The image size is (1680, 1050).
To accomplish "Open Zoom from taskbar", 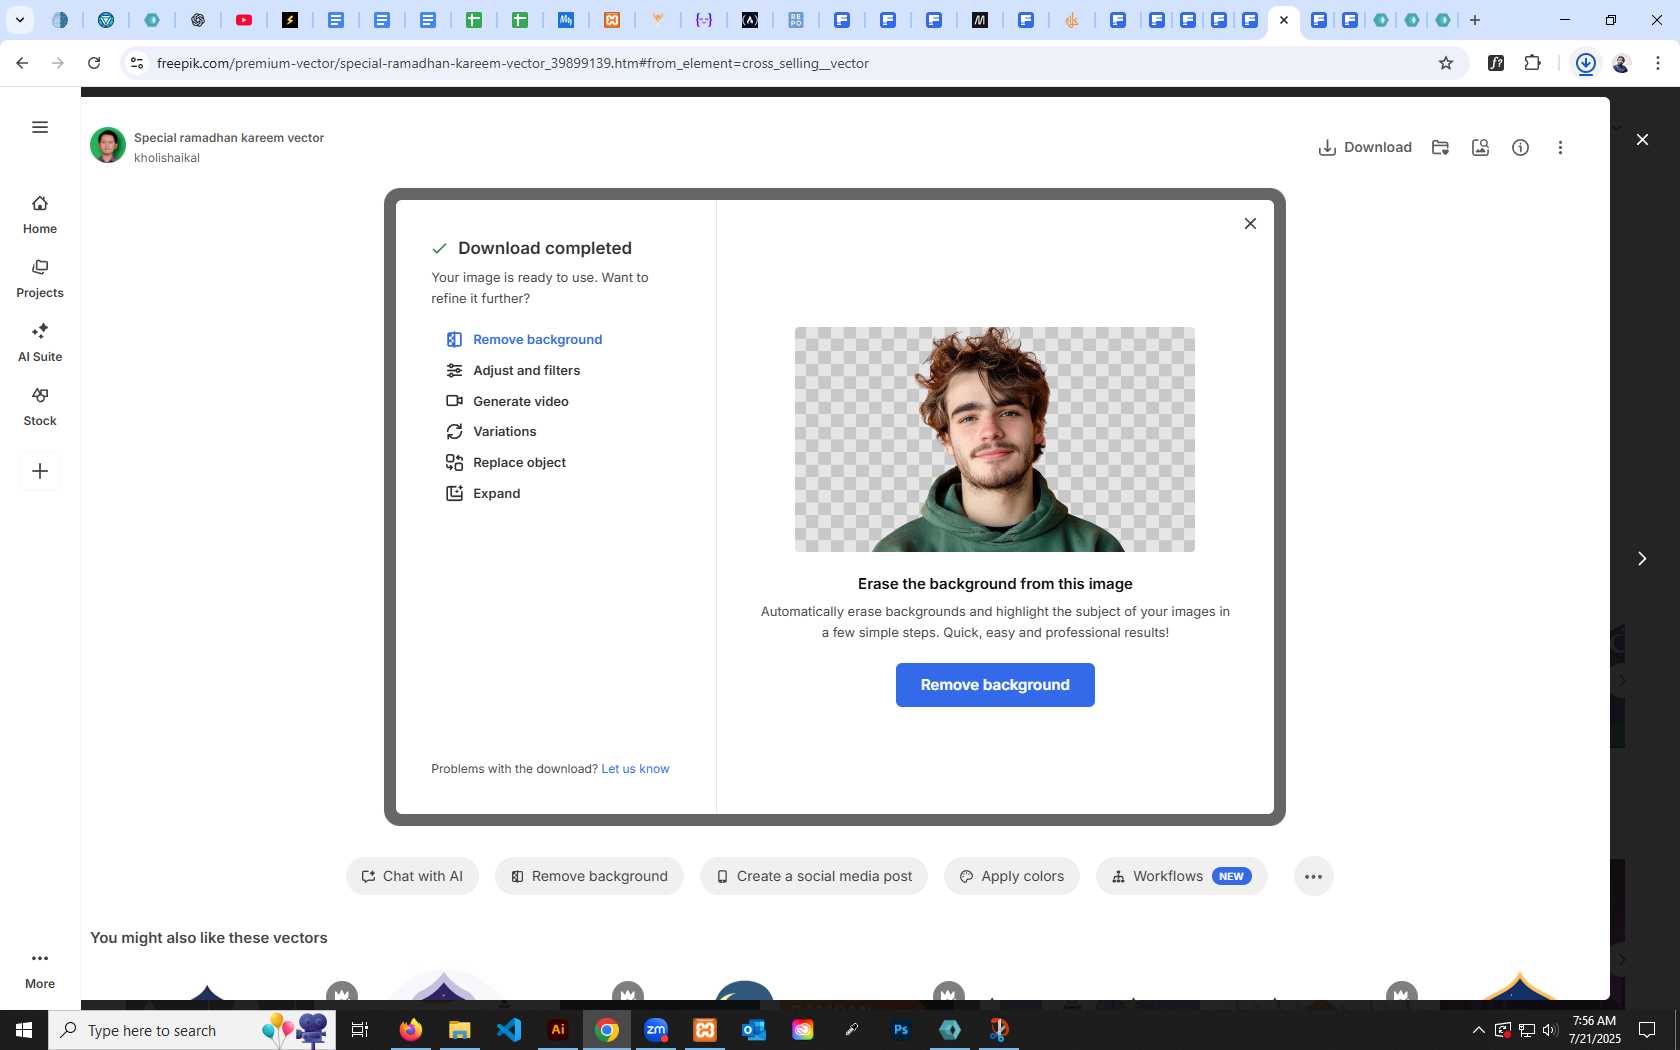I will 656,1030.
